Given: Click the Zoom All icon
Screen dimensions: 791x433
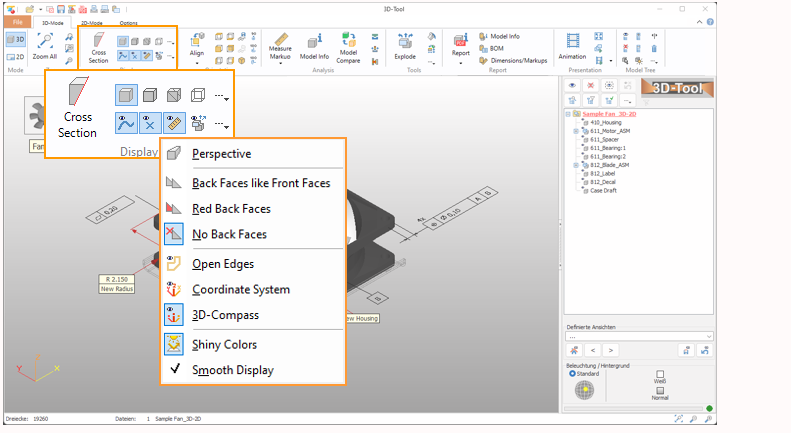Looking at the screenshot, I should (x=45, y=47).
